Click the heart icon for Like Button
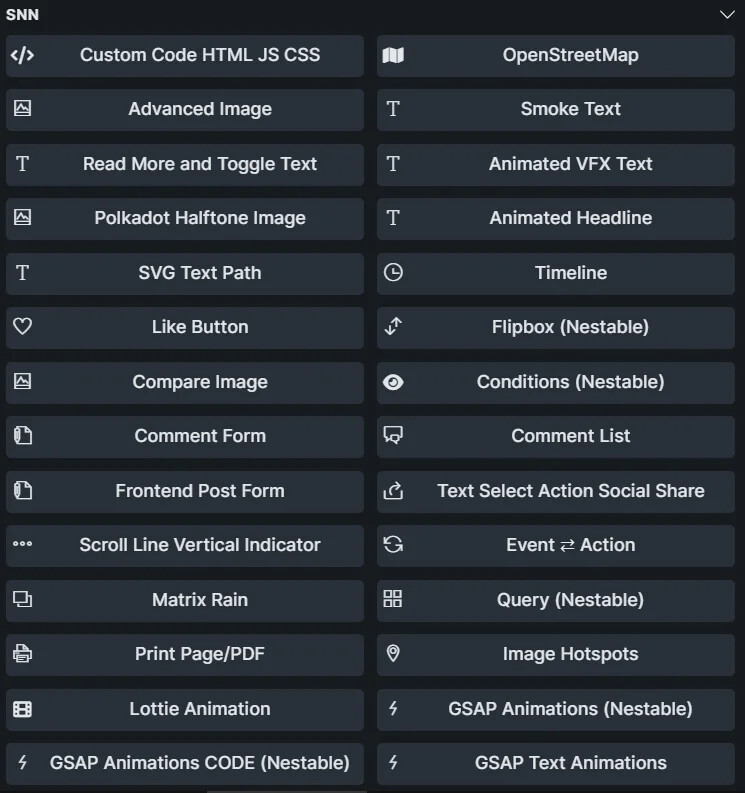Image resolution: width=745 pixels, height=793 pixels. (x=22, y=327)
